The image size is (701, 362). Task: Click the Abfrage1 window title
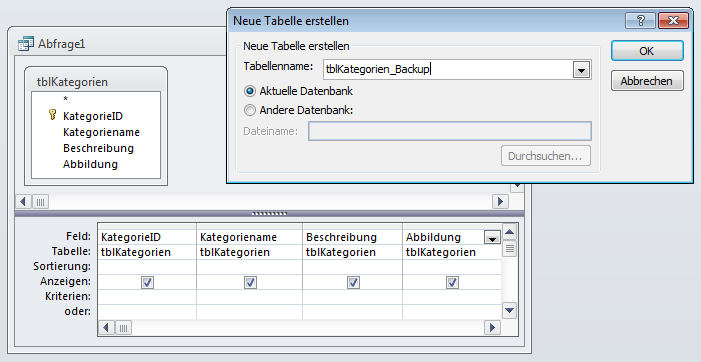62,44
